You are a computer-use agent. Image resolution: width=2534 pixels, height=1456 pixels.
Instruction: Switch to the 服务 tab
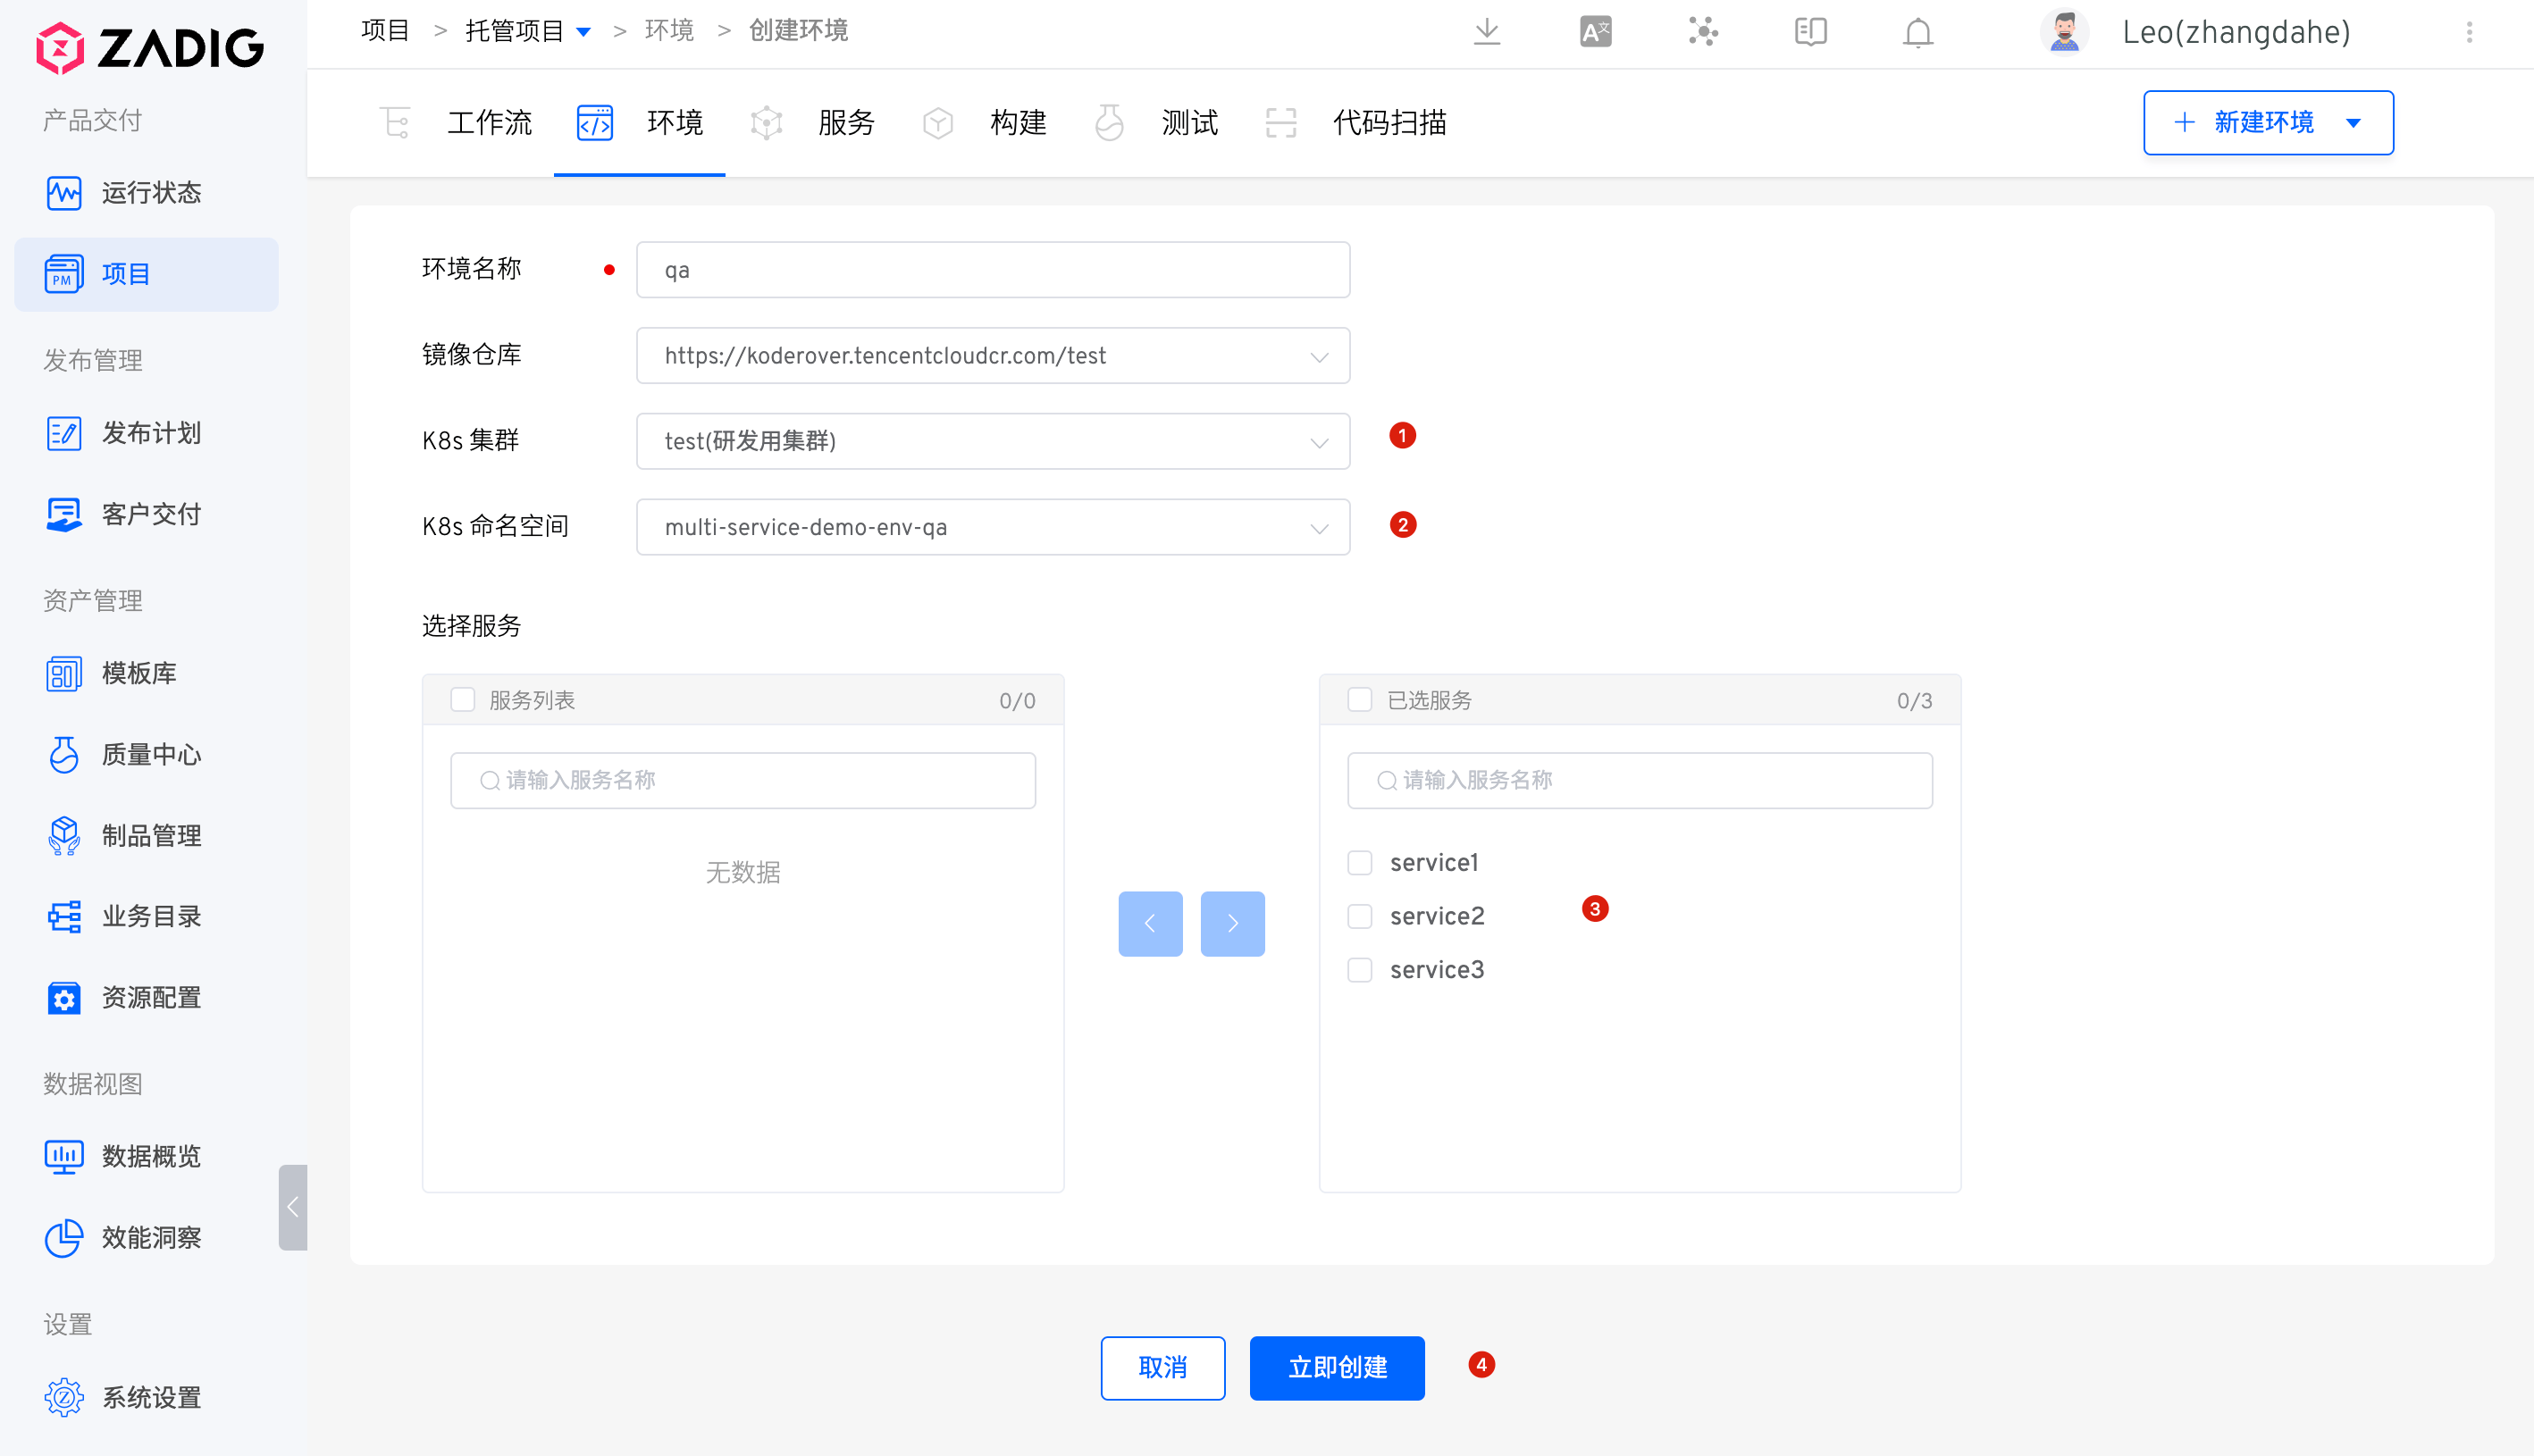(x=812, y=123)
